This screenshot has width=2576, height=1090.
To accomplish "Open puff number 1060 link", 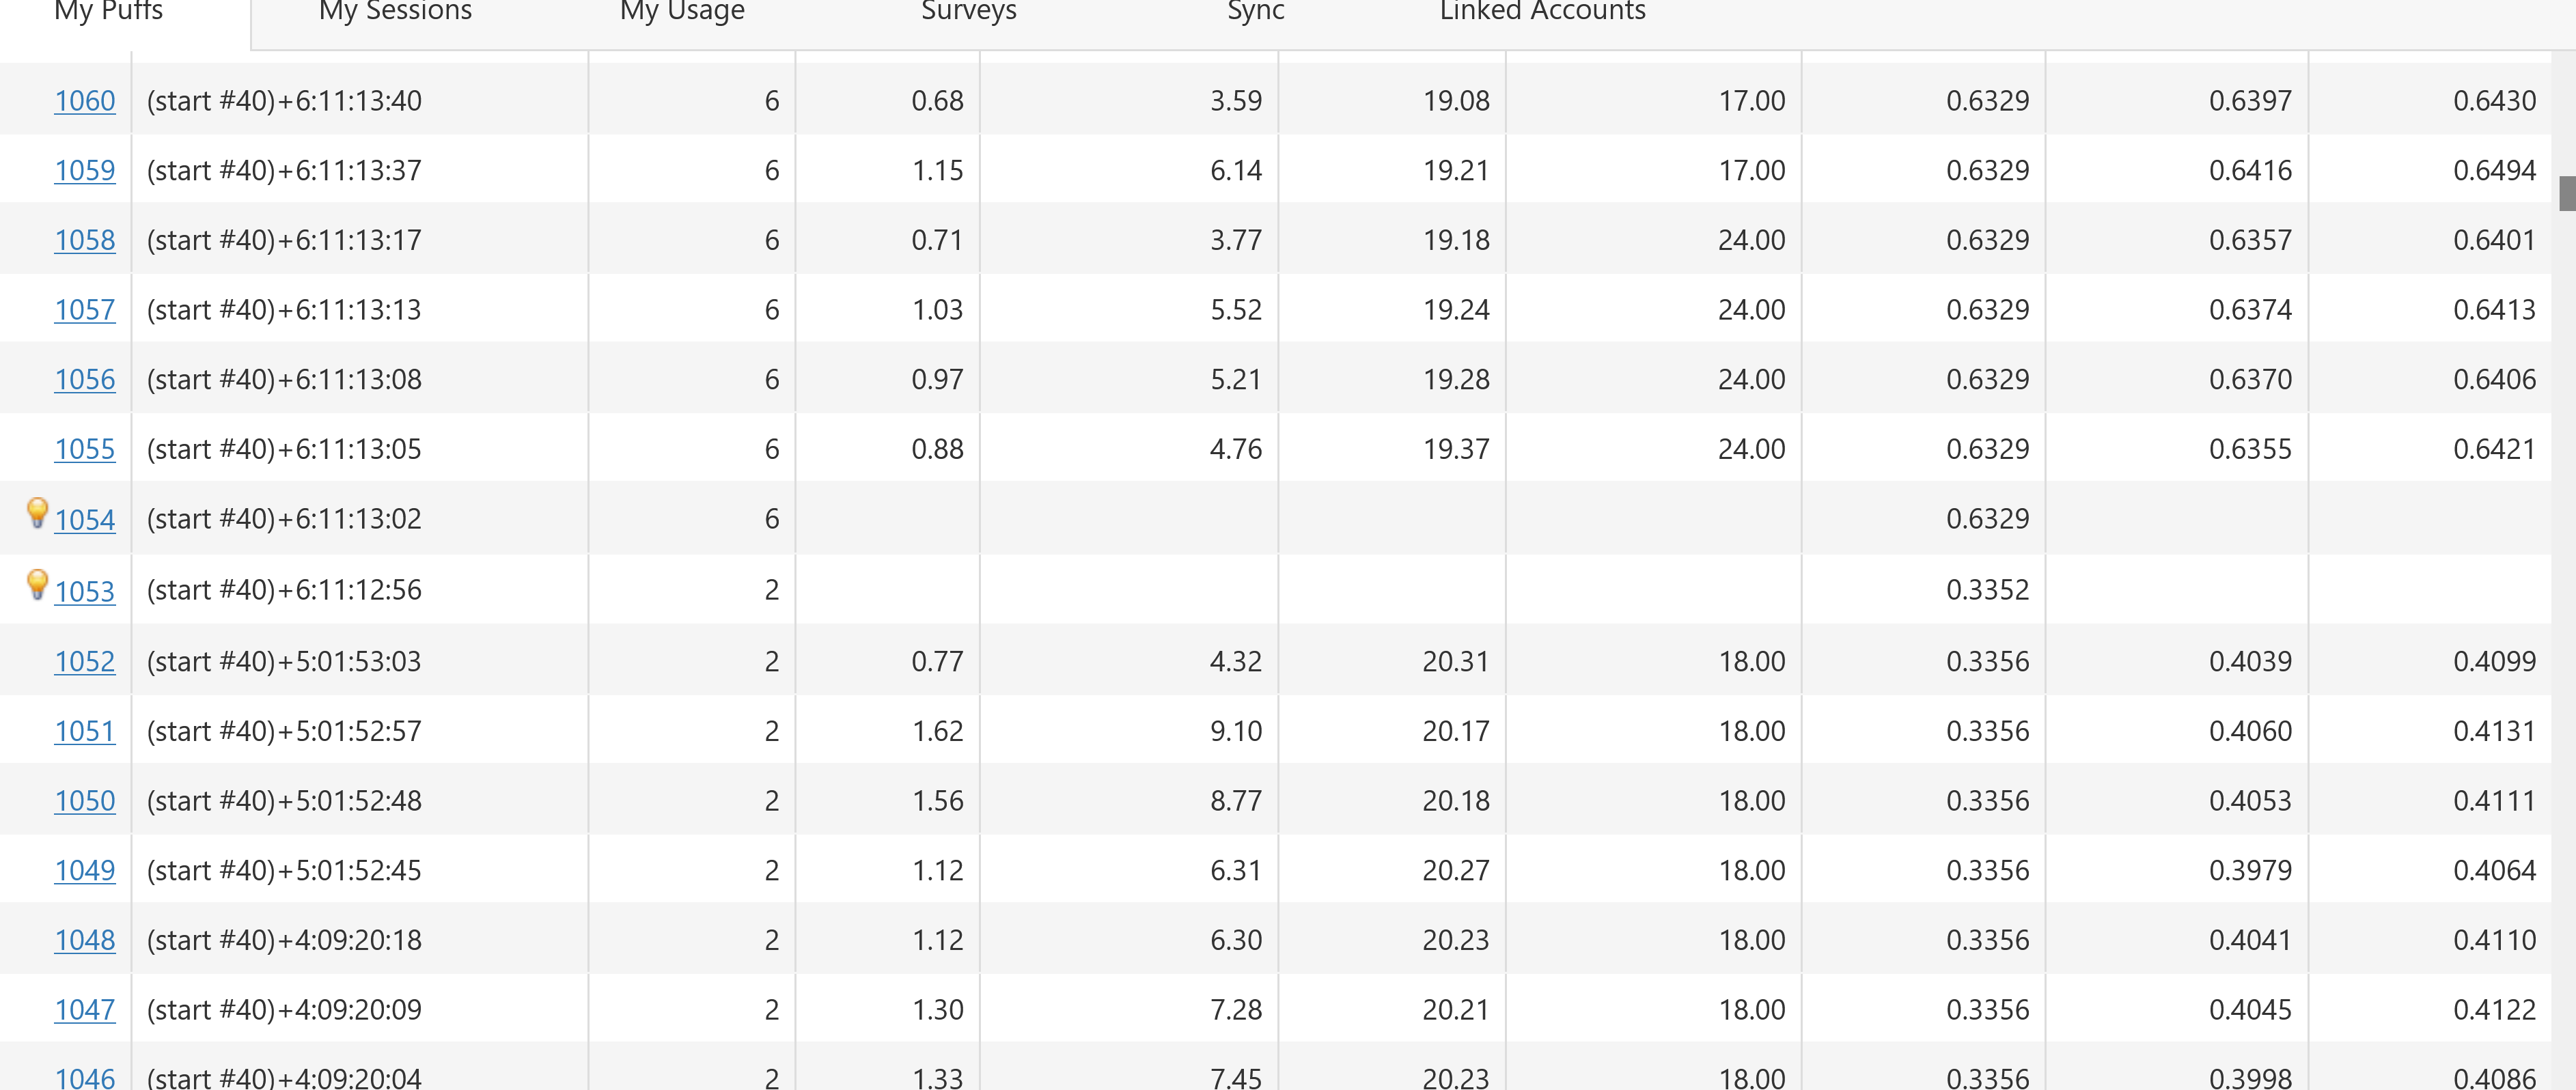I will click(85, 101).
